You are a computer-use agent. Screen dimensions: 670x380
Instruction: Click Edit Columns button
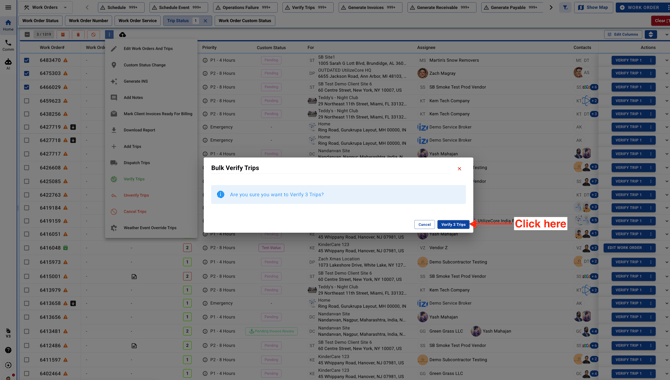click(623, 34)
